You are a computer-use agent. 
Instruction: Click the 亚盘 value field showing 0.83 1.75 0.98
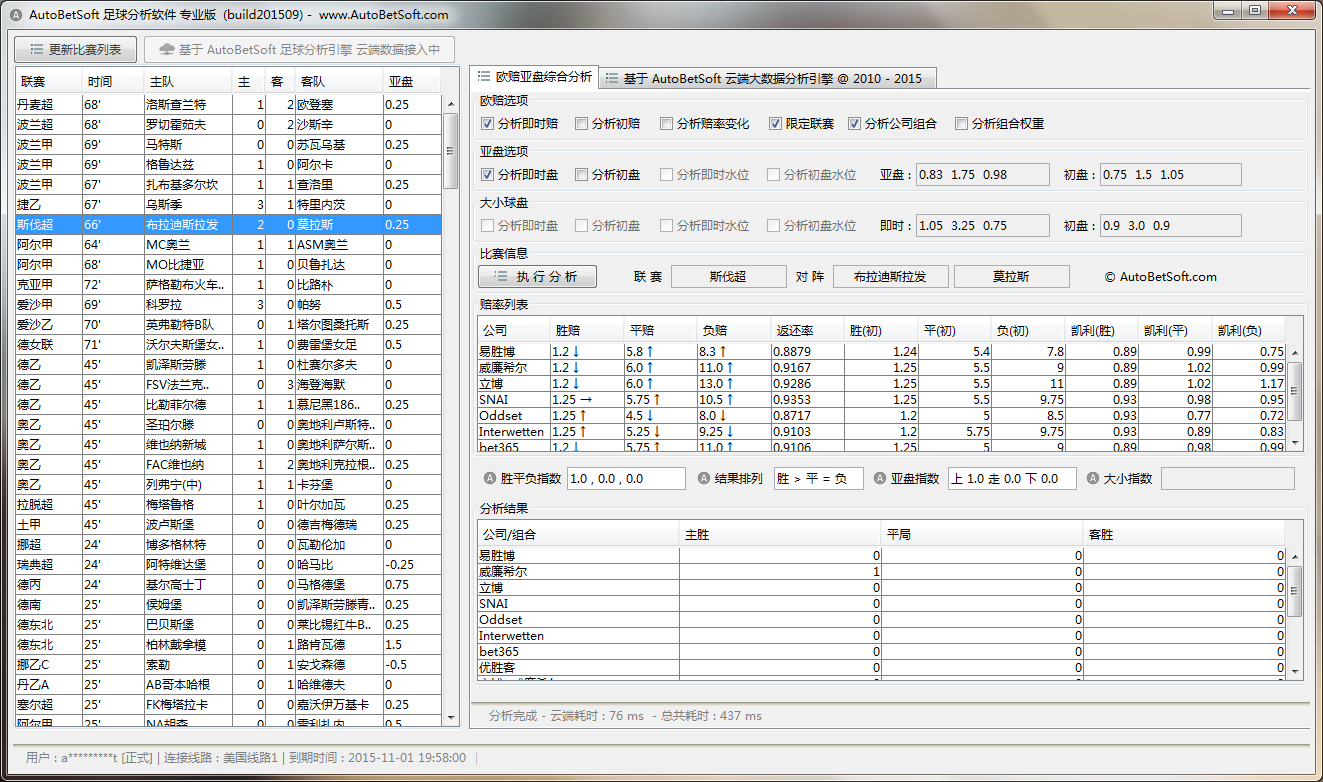point(985,174)
